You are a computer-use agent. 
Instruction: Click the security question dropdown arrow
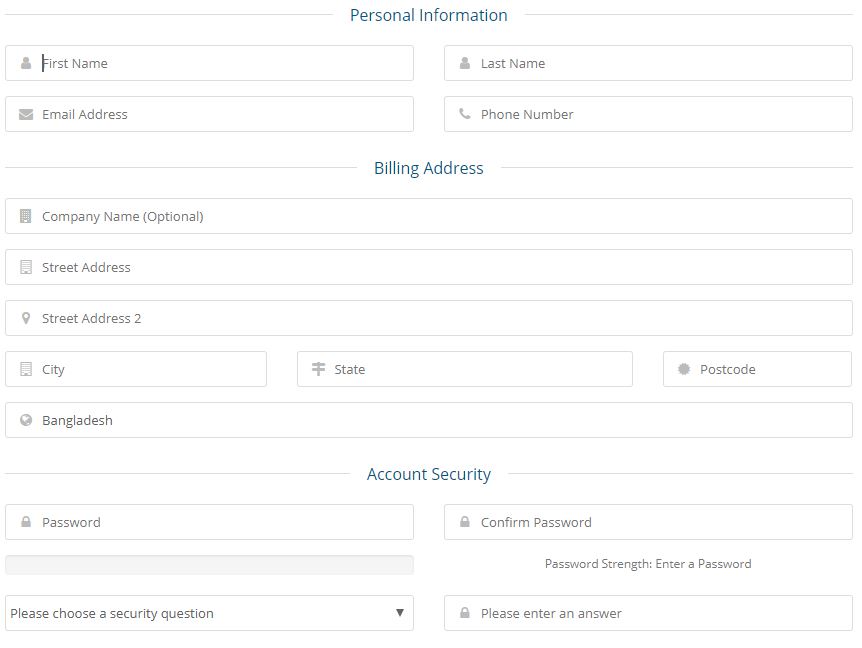[x=399, y=613]
